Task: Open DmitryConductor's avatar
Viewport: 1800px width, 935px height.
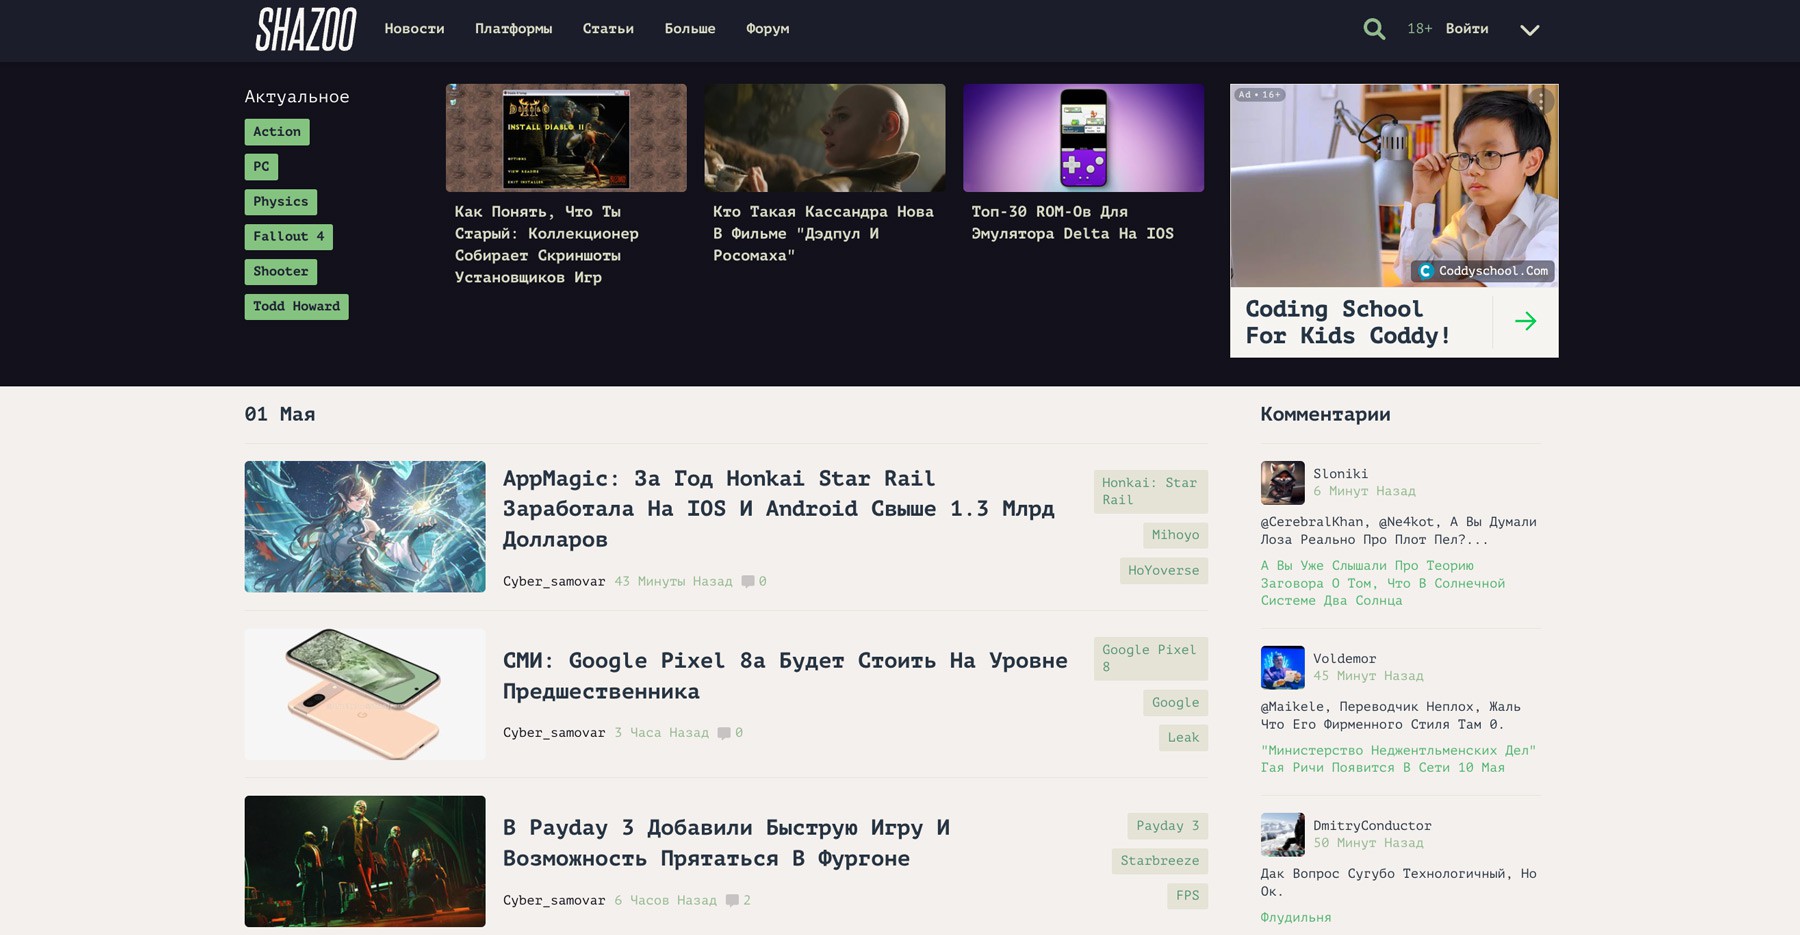Action: pyautogui.click(x=1282, y=835)
